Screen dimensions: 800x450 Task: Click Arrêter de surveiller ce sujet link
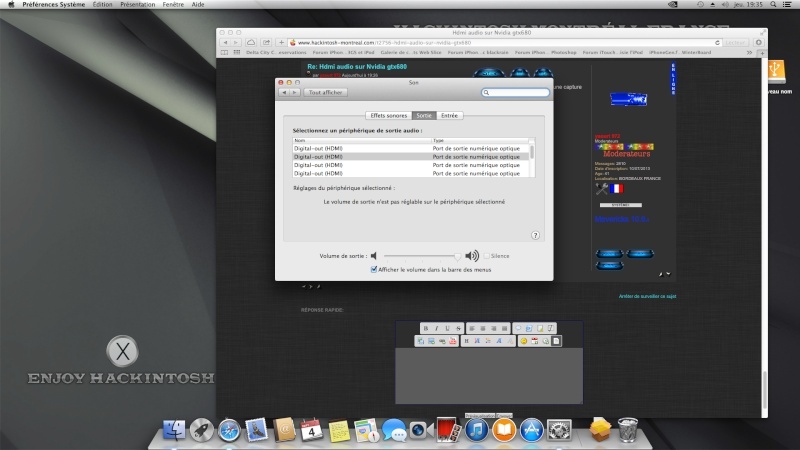pyautogui.click(x=647, y=296)
